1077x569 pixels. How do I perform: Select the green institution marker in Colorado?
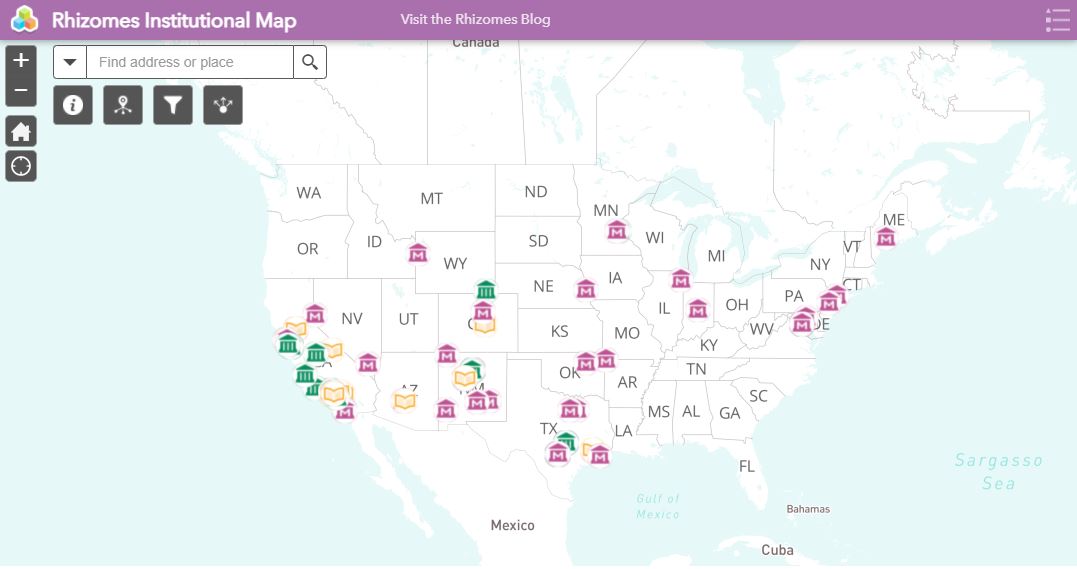pos(486,291)
